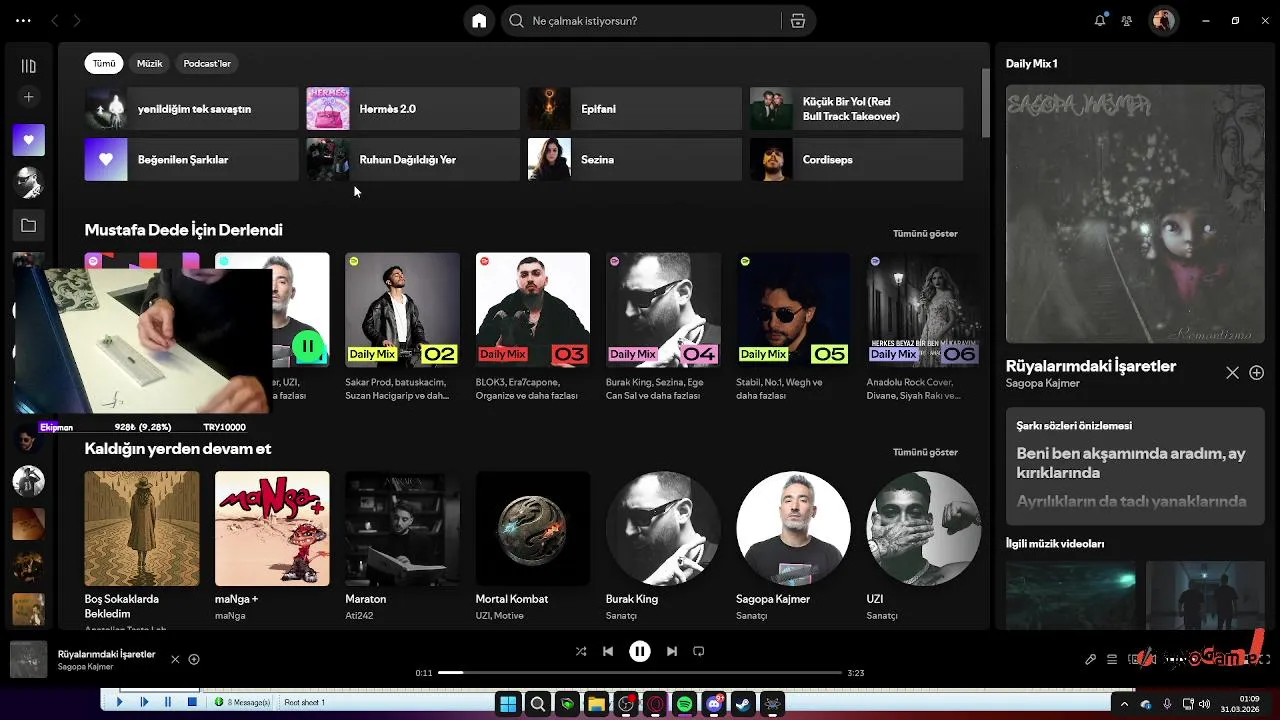Image resolution: width=1280 pixels, height=720 pixels.
Task: Select the Müzik filter chip
Action: pyautogui.click(x=149, y=63)
